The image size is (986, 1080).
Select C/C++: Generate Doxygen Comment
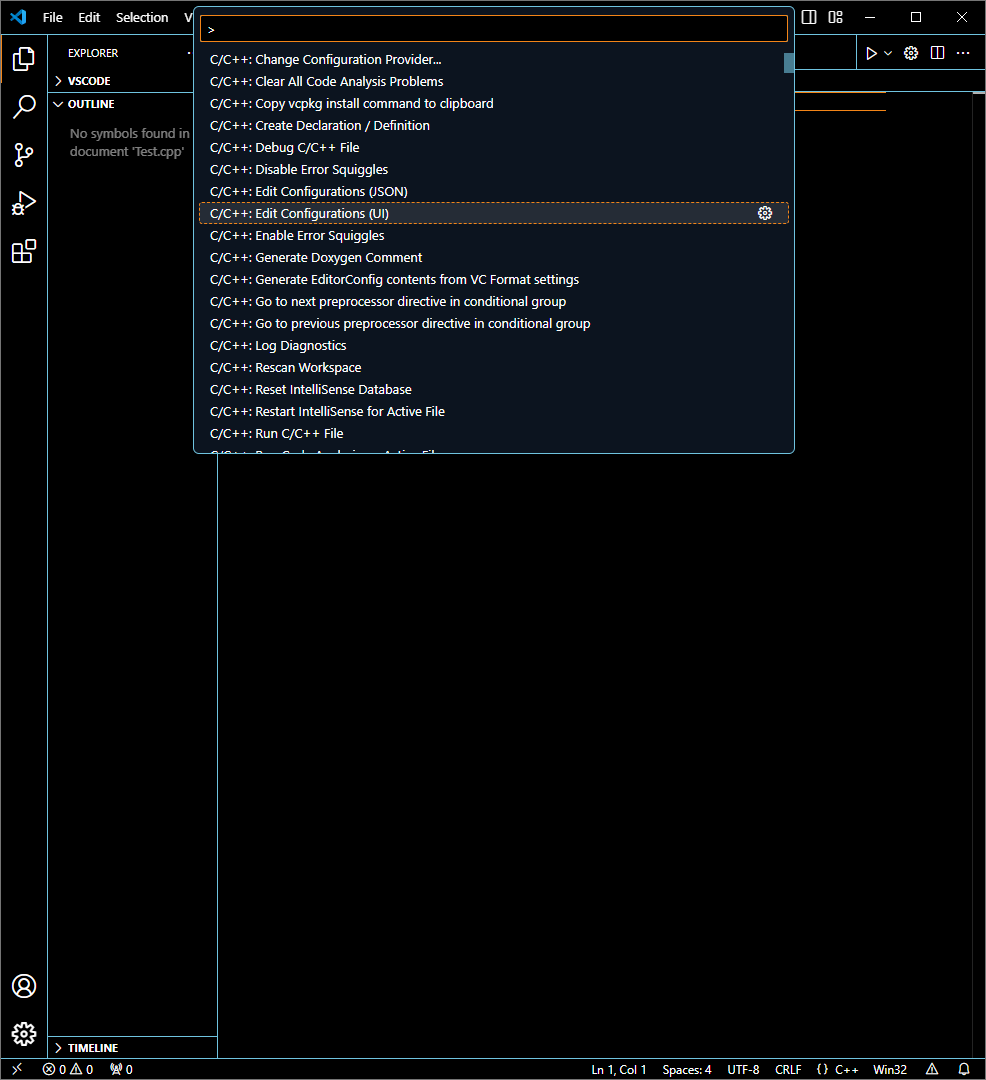coord(494,258)
